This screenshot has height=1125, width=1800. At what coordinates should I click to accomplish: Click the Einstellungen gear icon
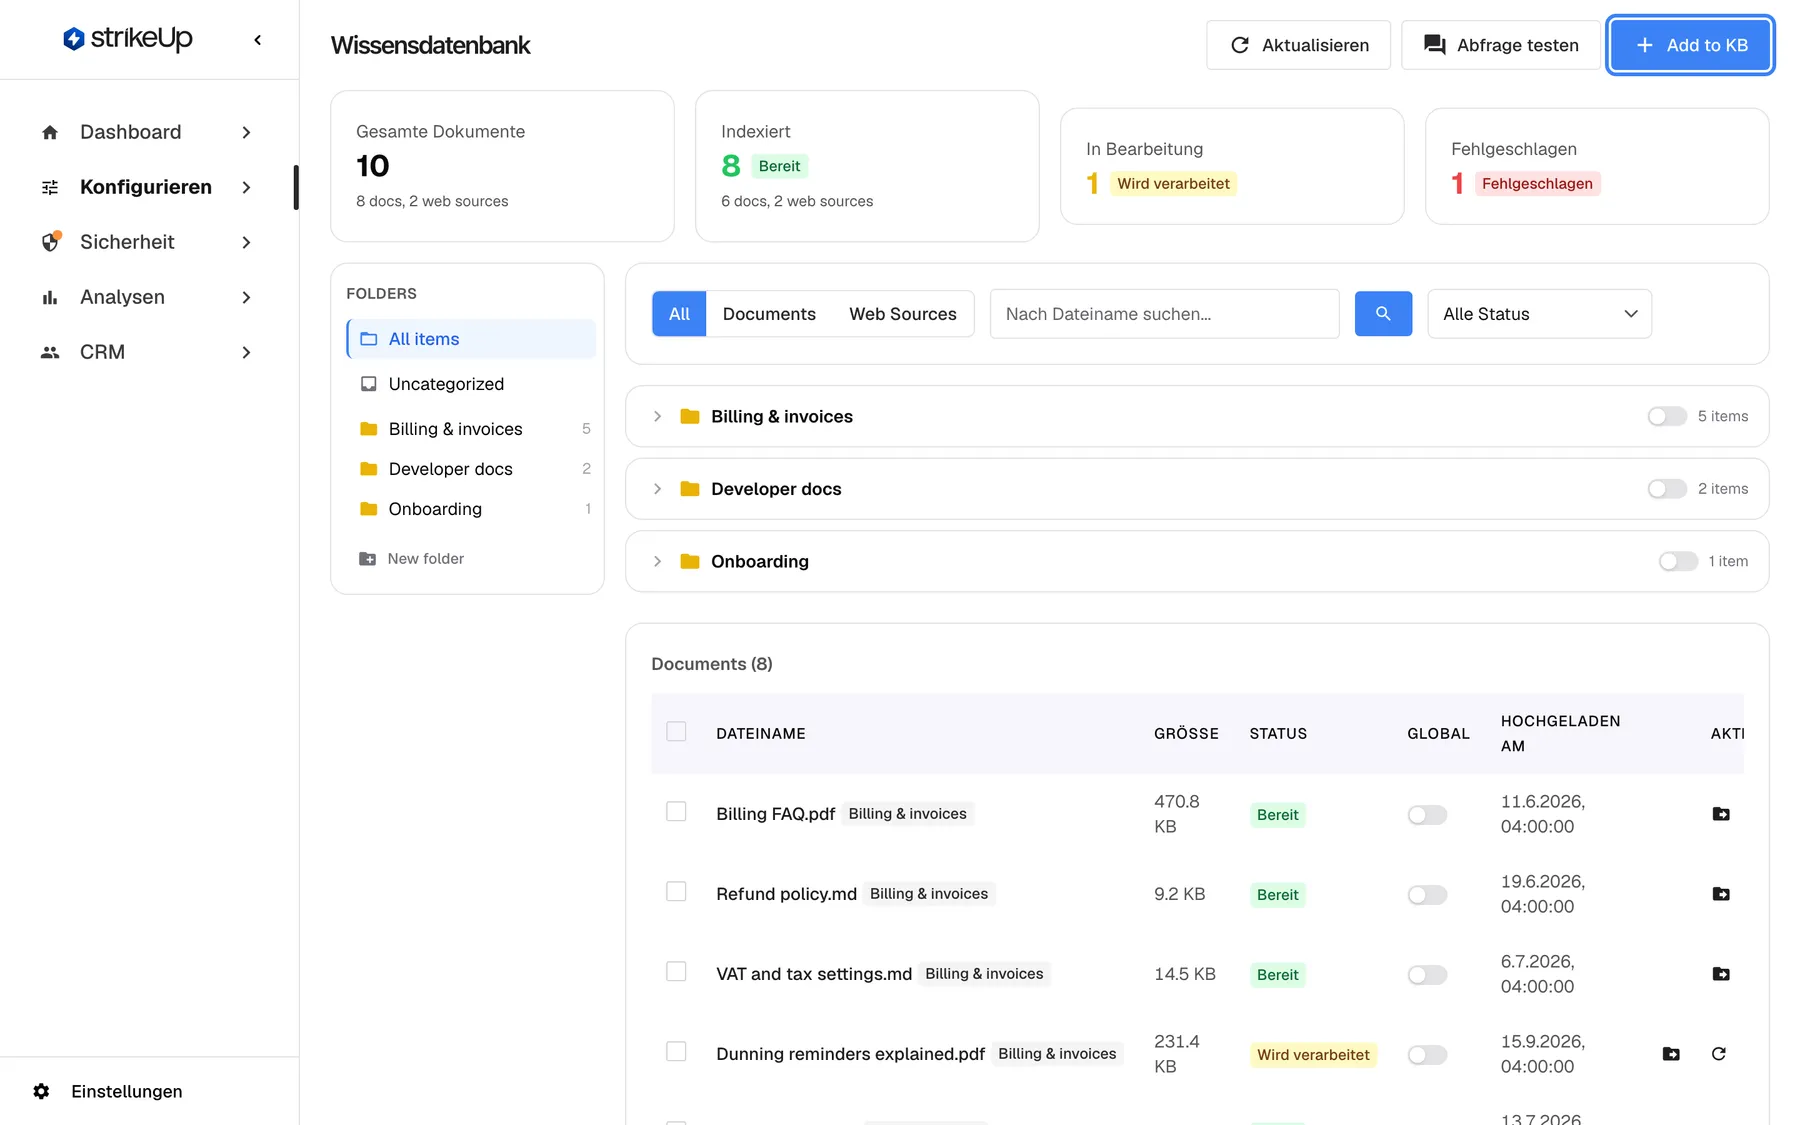(x=41, y=1091)
